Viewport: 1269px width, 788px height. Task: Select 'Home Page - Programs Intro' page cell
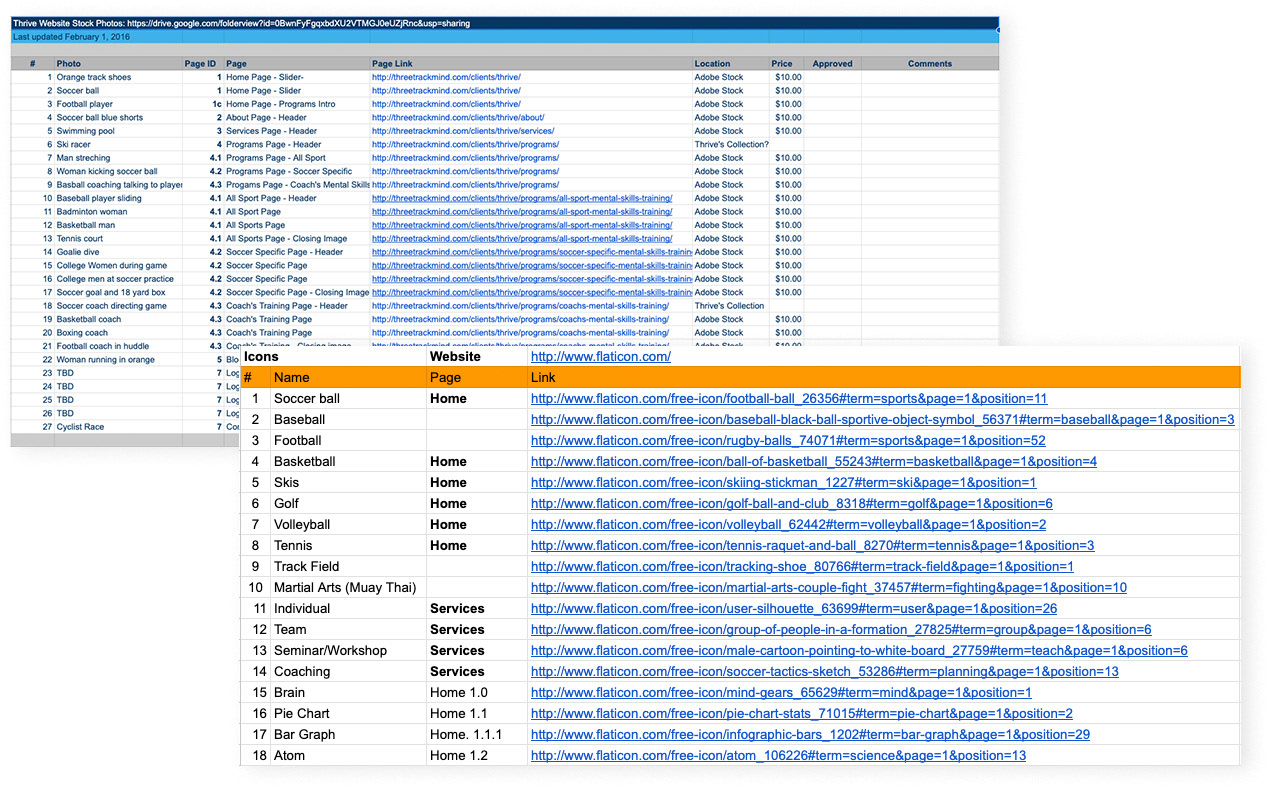(x=297, y=104)
